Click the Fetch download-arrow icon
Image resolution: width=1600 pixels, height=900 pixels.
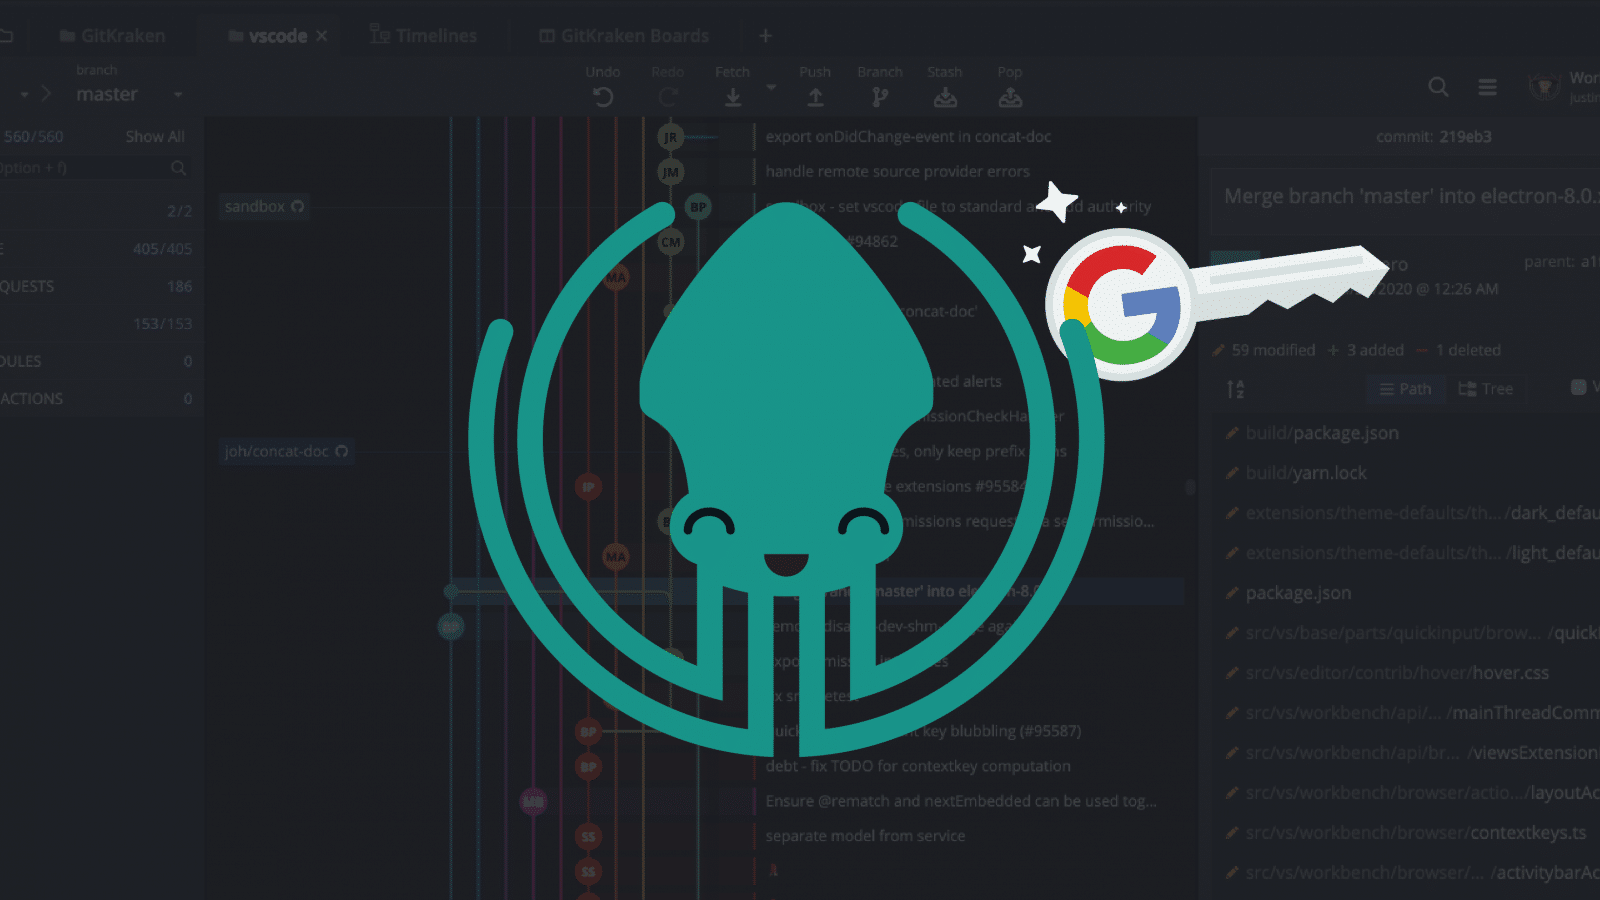[x=733, y=97]
